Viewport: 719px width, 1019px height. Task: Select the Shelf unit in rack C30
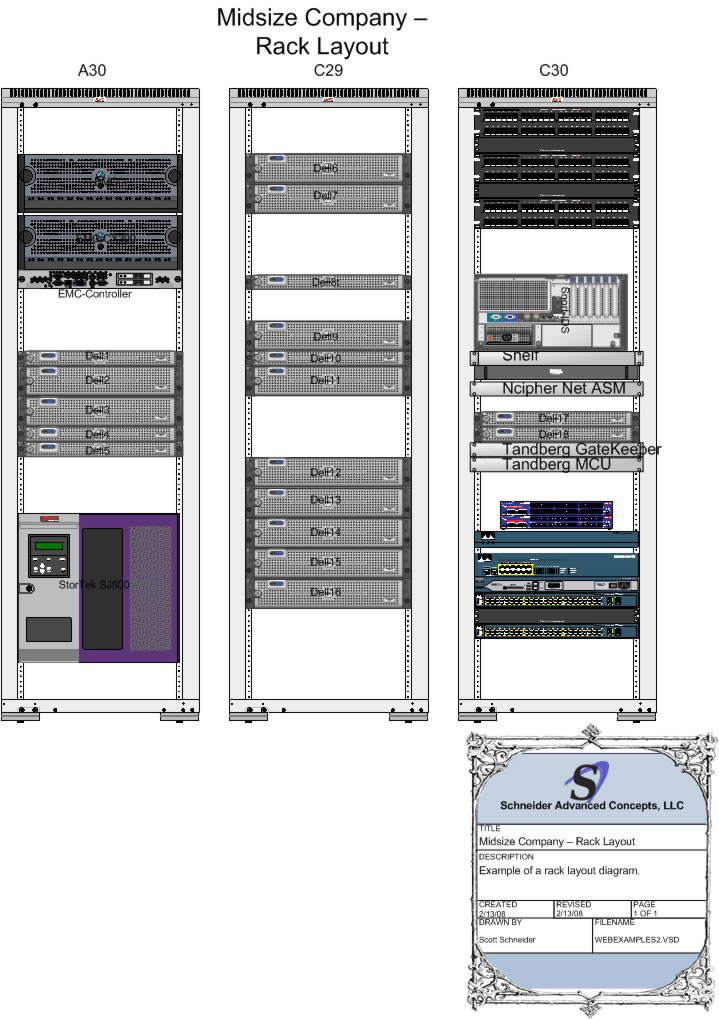tap(556, 358)
